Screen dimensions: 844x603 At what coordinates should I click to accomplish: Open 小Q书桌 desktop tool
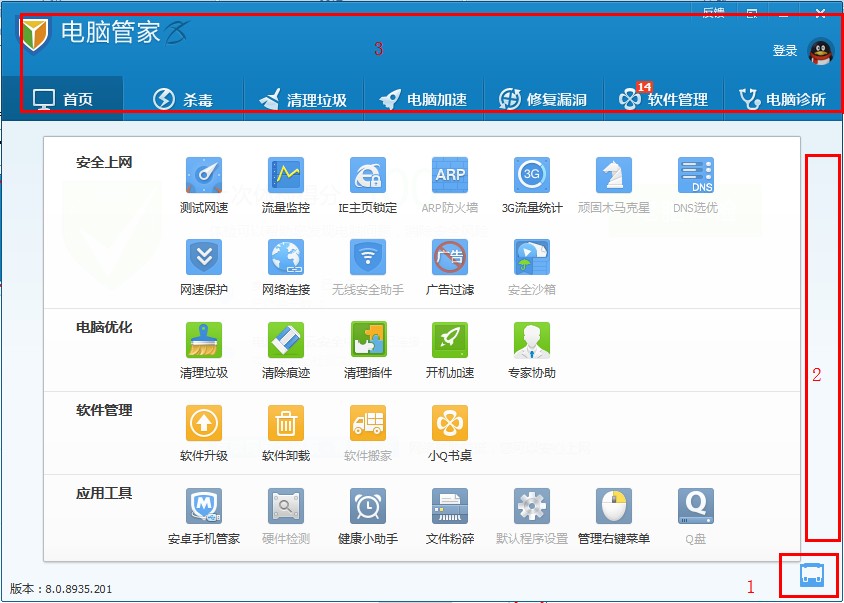point(449,433)
